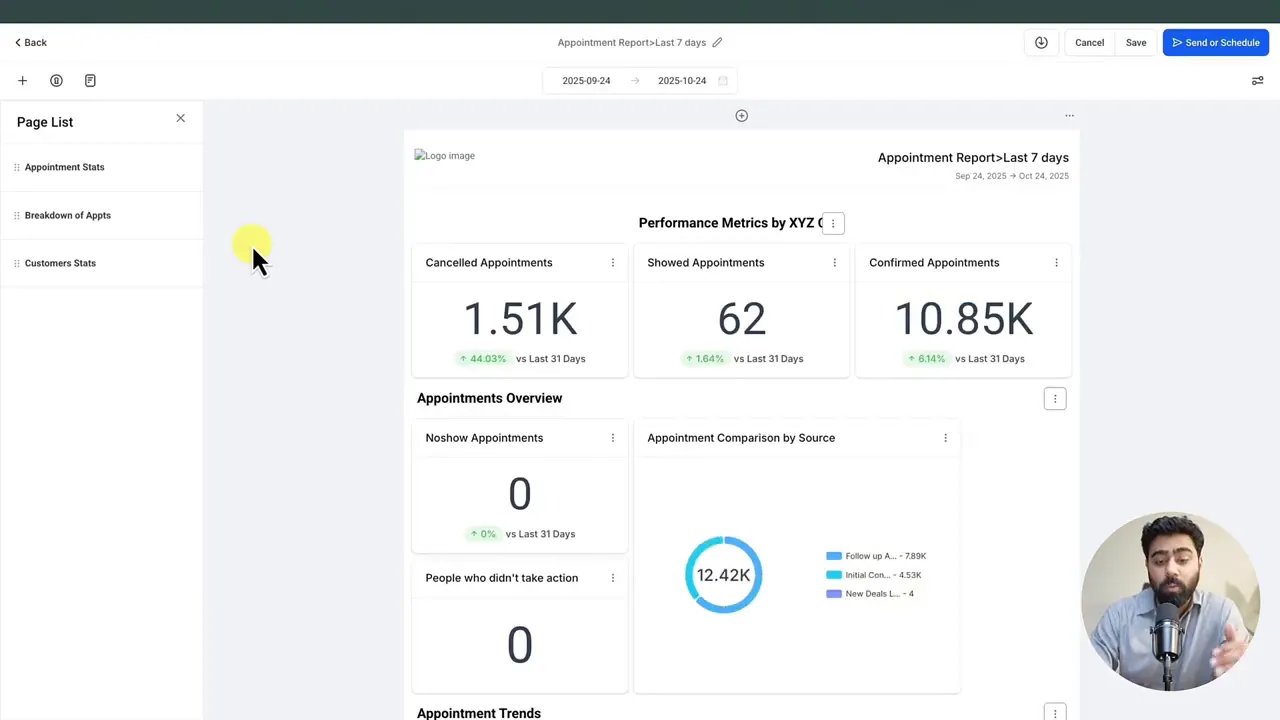Click the 44.03% change badge
1280x720 pixels.
point(482,358)
